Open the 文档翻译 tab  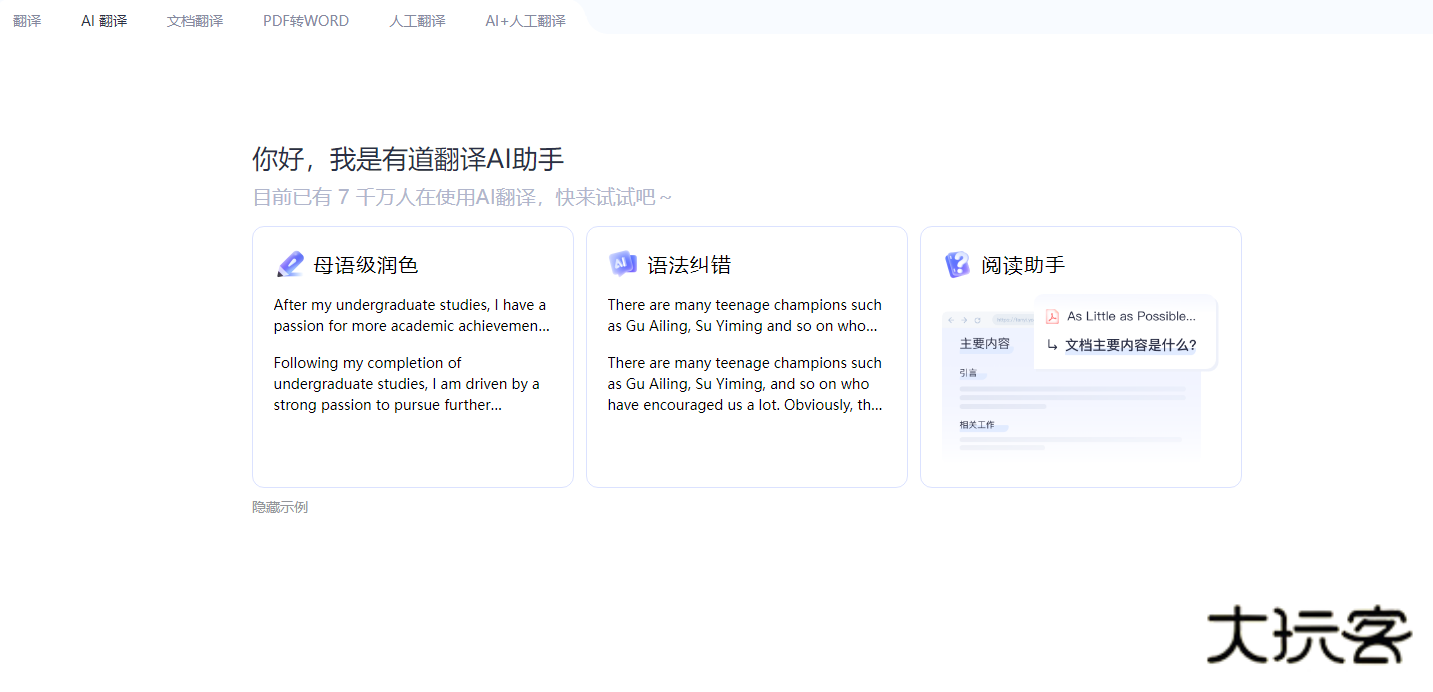195,20
